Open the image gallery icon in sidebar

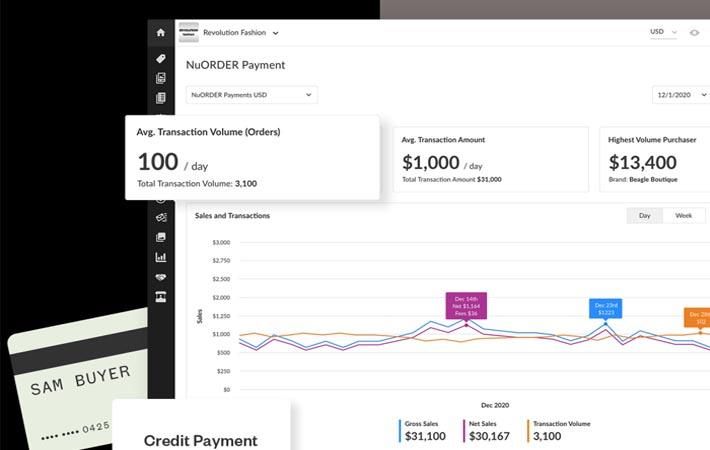coord(161,237)
